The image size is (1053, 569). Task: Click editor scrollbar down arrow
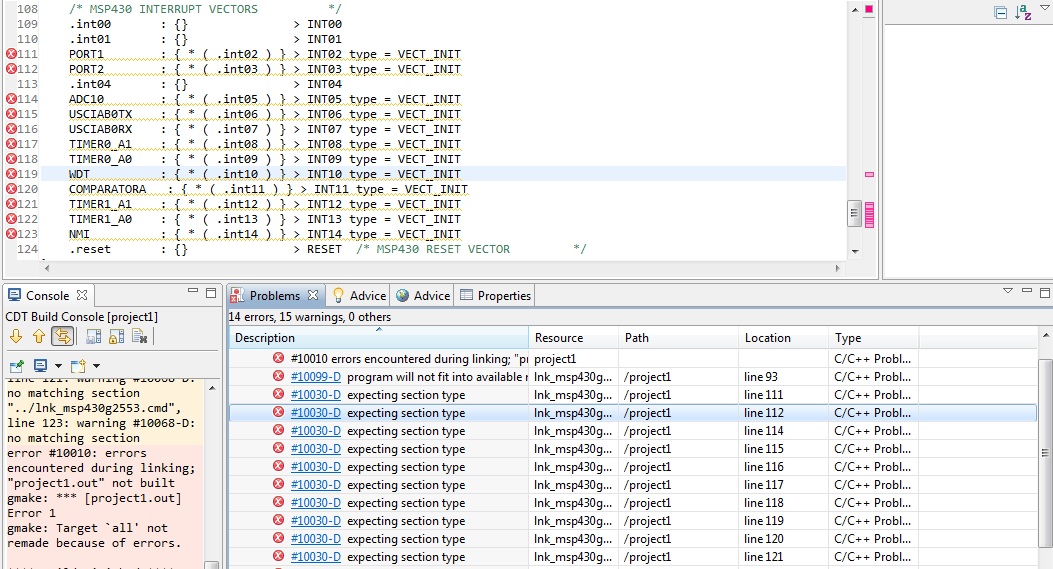click(x=854, y=251)
